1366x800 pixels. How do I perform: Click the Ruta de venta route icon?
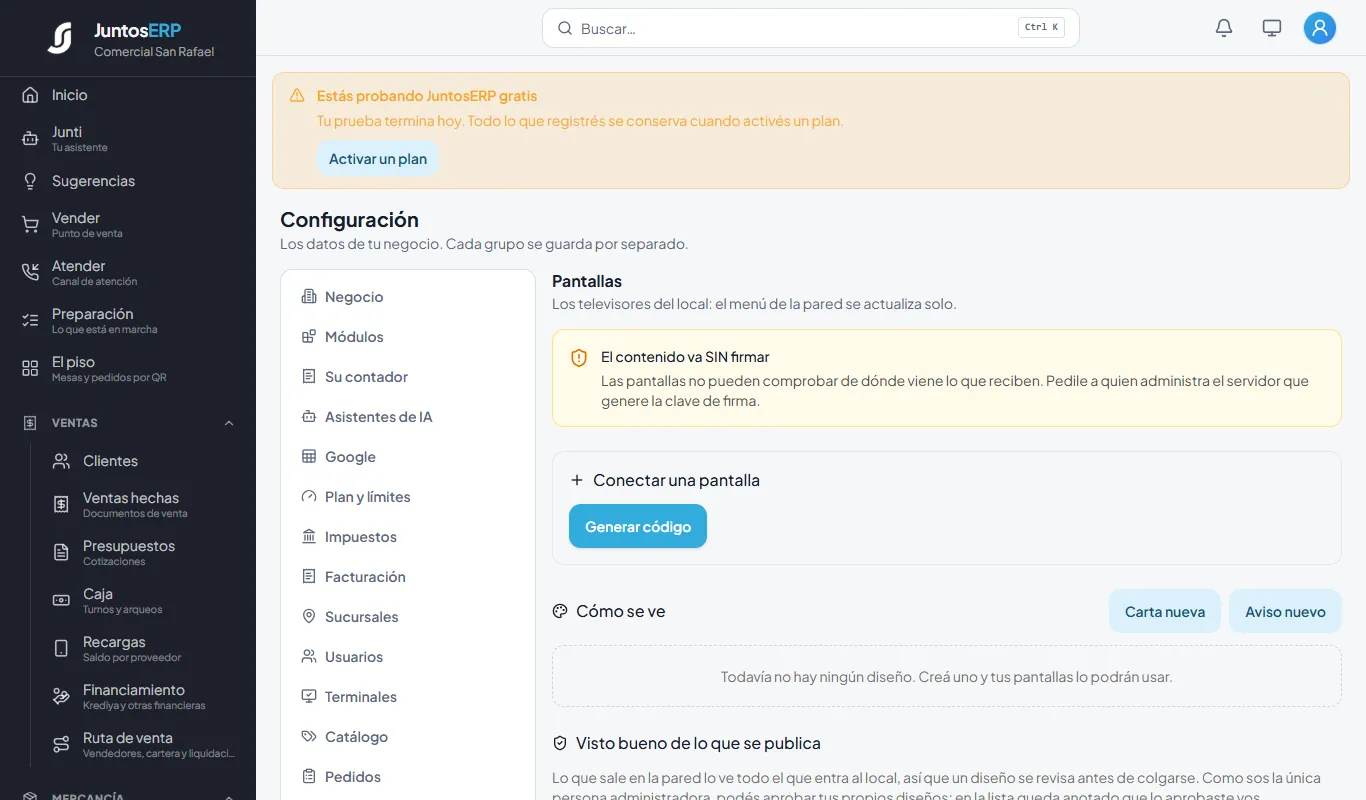pos(61,745)
